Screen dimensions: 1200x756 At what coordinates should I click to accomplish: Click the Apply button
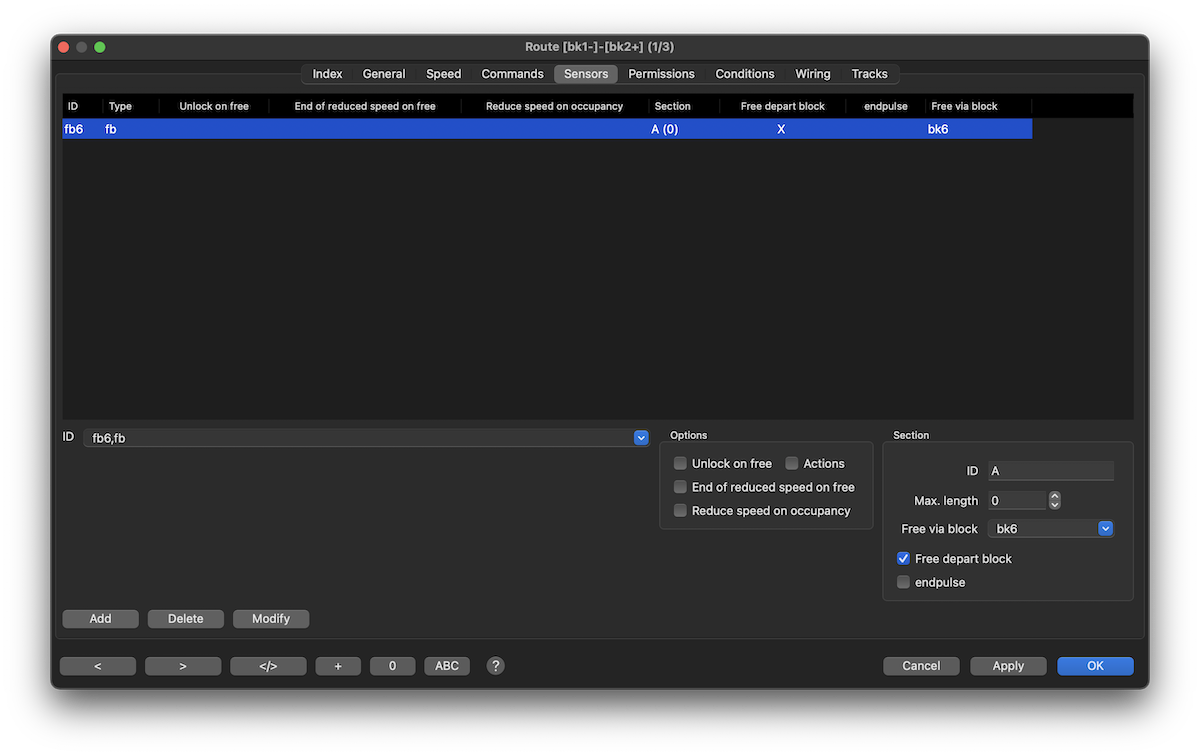tap(1008, 666)
